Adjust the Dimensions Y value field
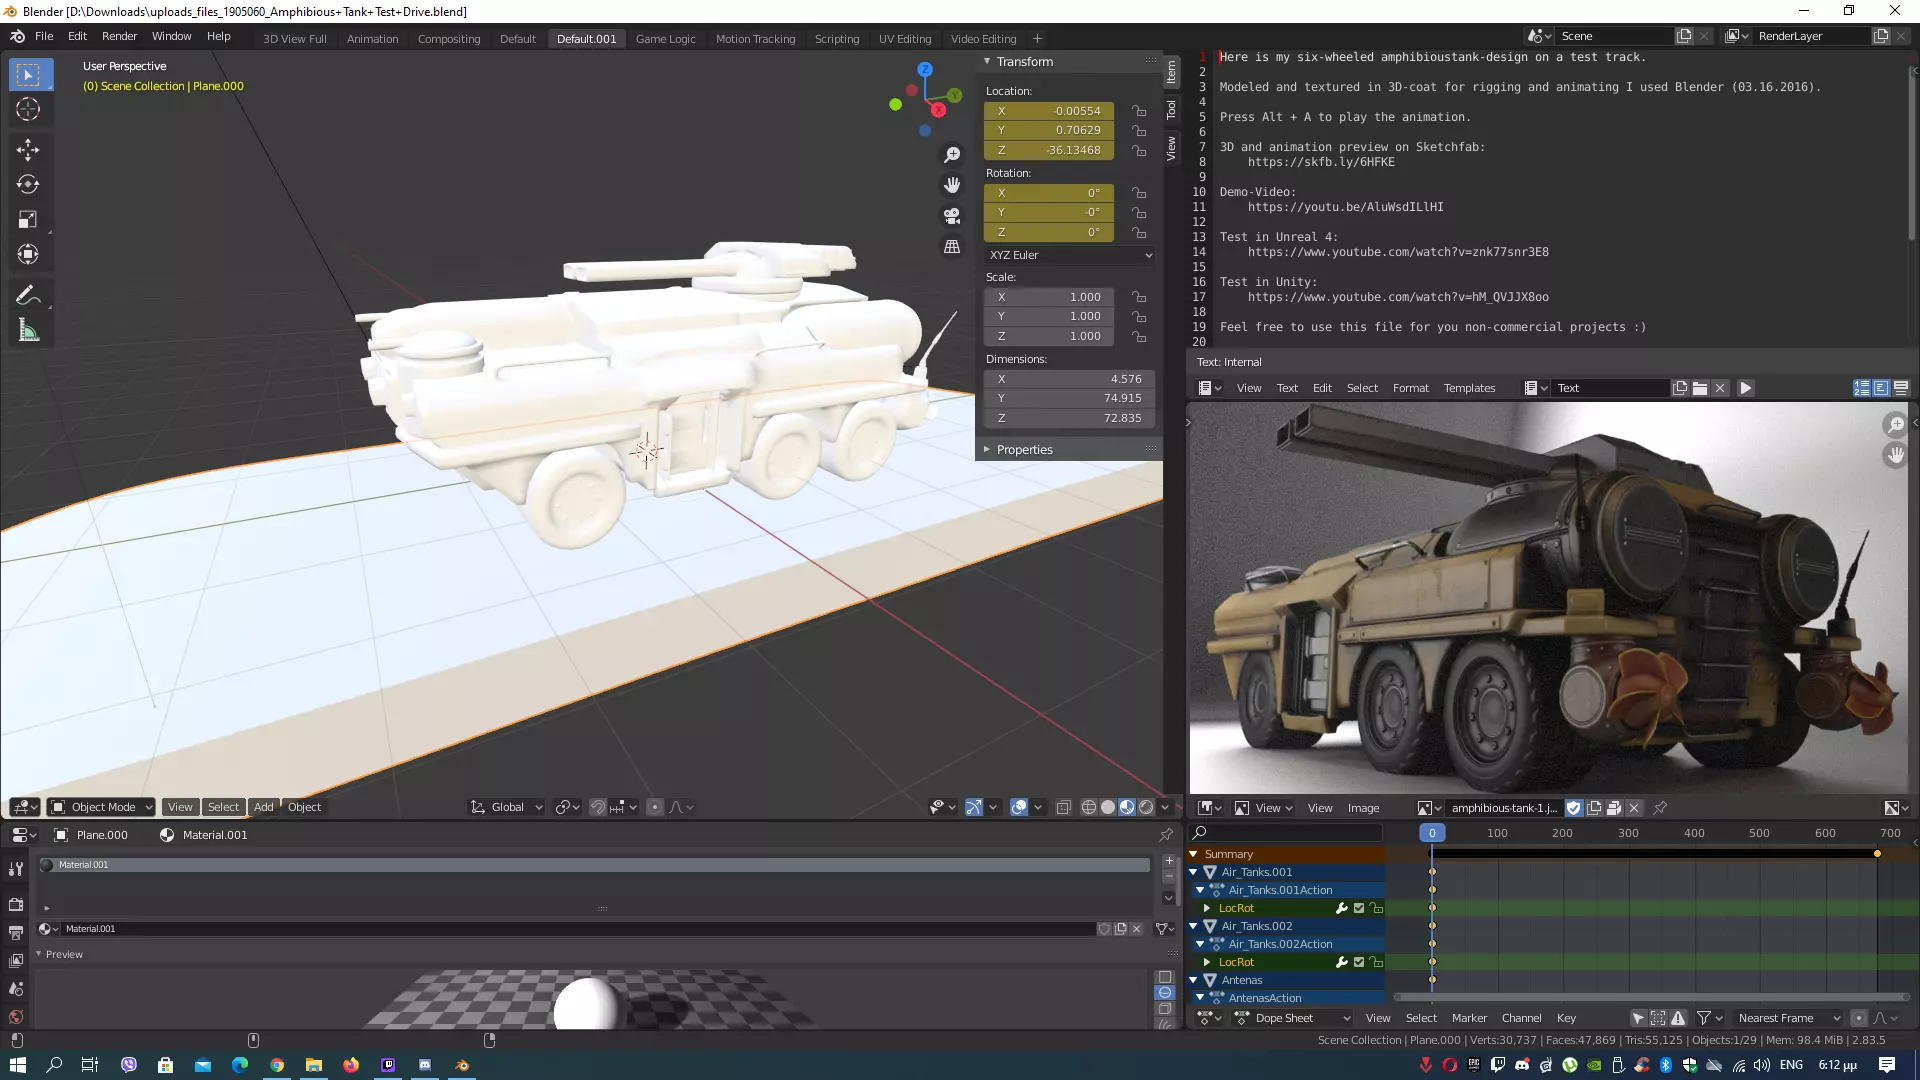Image resolution: width=1920 pixels, height=1080 pixels. (x=1069, y=398)
